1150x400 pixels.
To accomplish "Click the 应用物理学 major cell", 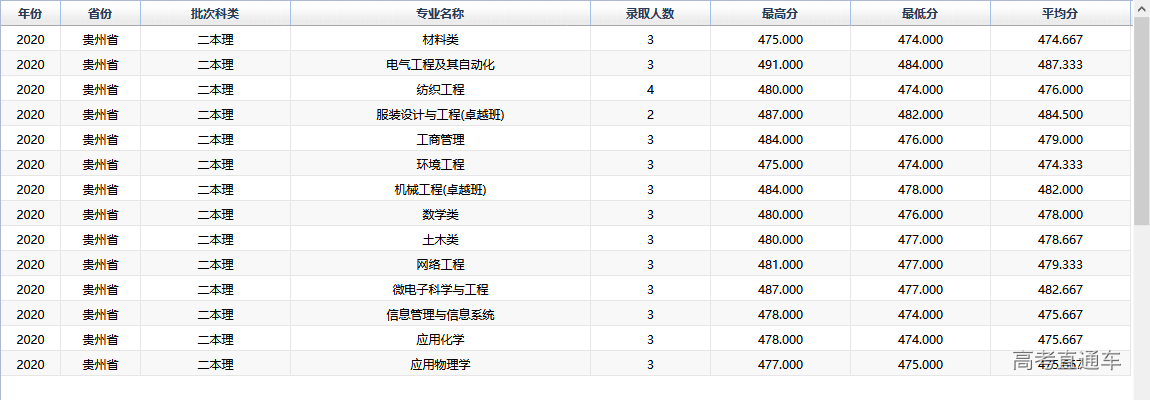I will click(x=440, y=364).
